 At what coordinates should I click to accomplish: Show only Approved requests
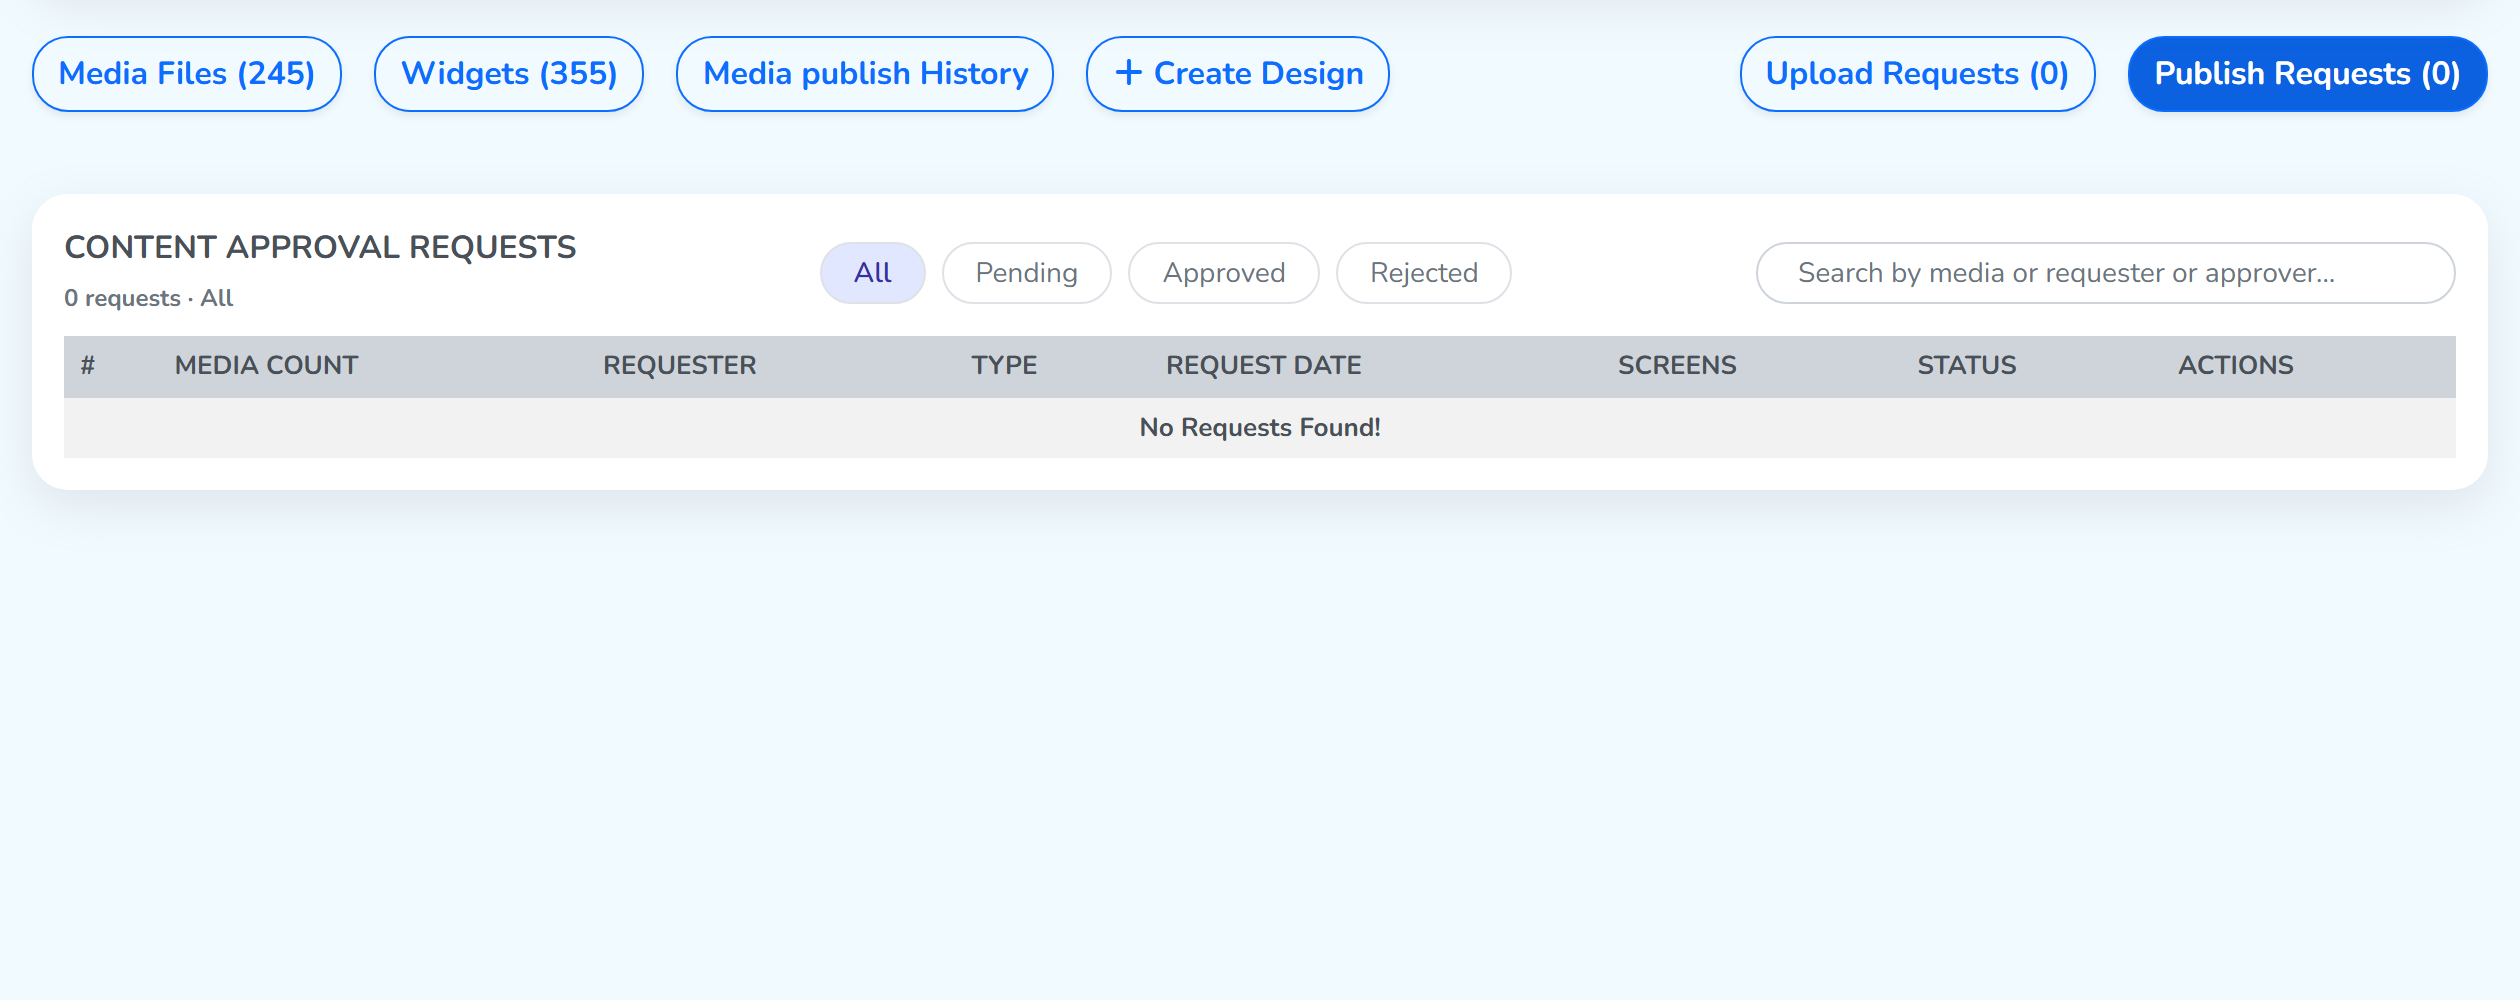[1224, 273]
